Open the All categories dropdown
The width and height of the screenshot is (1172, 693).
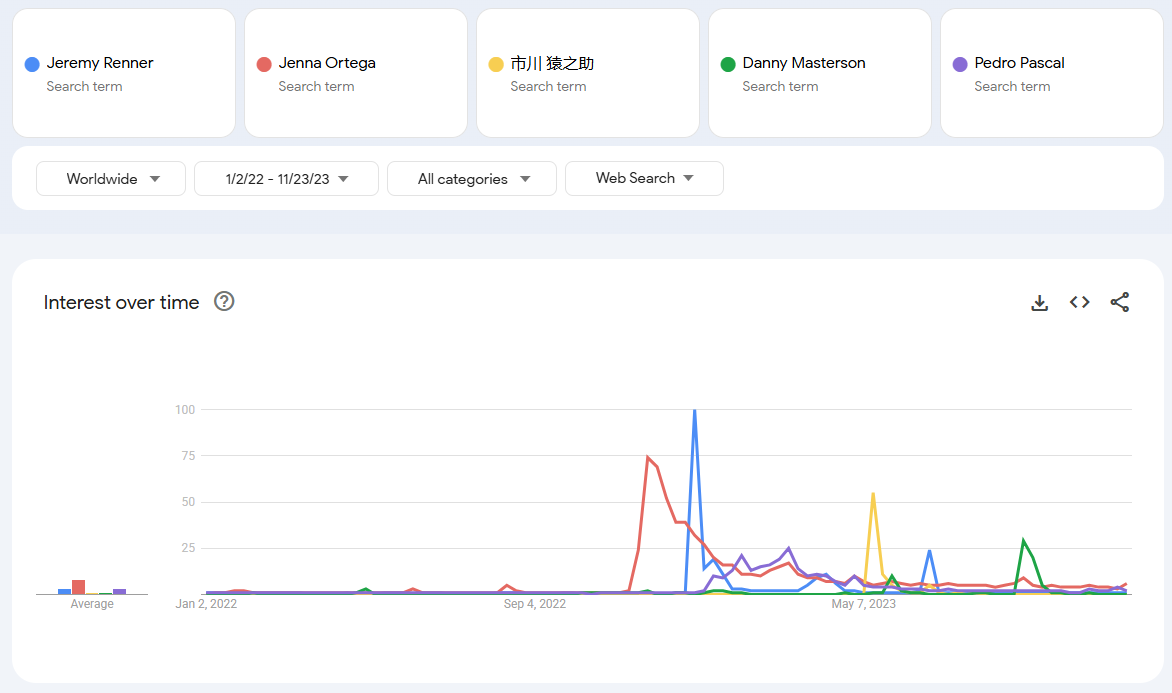471,178
